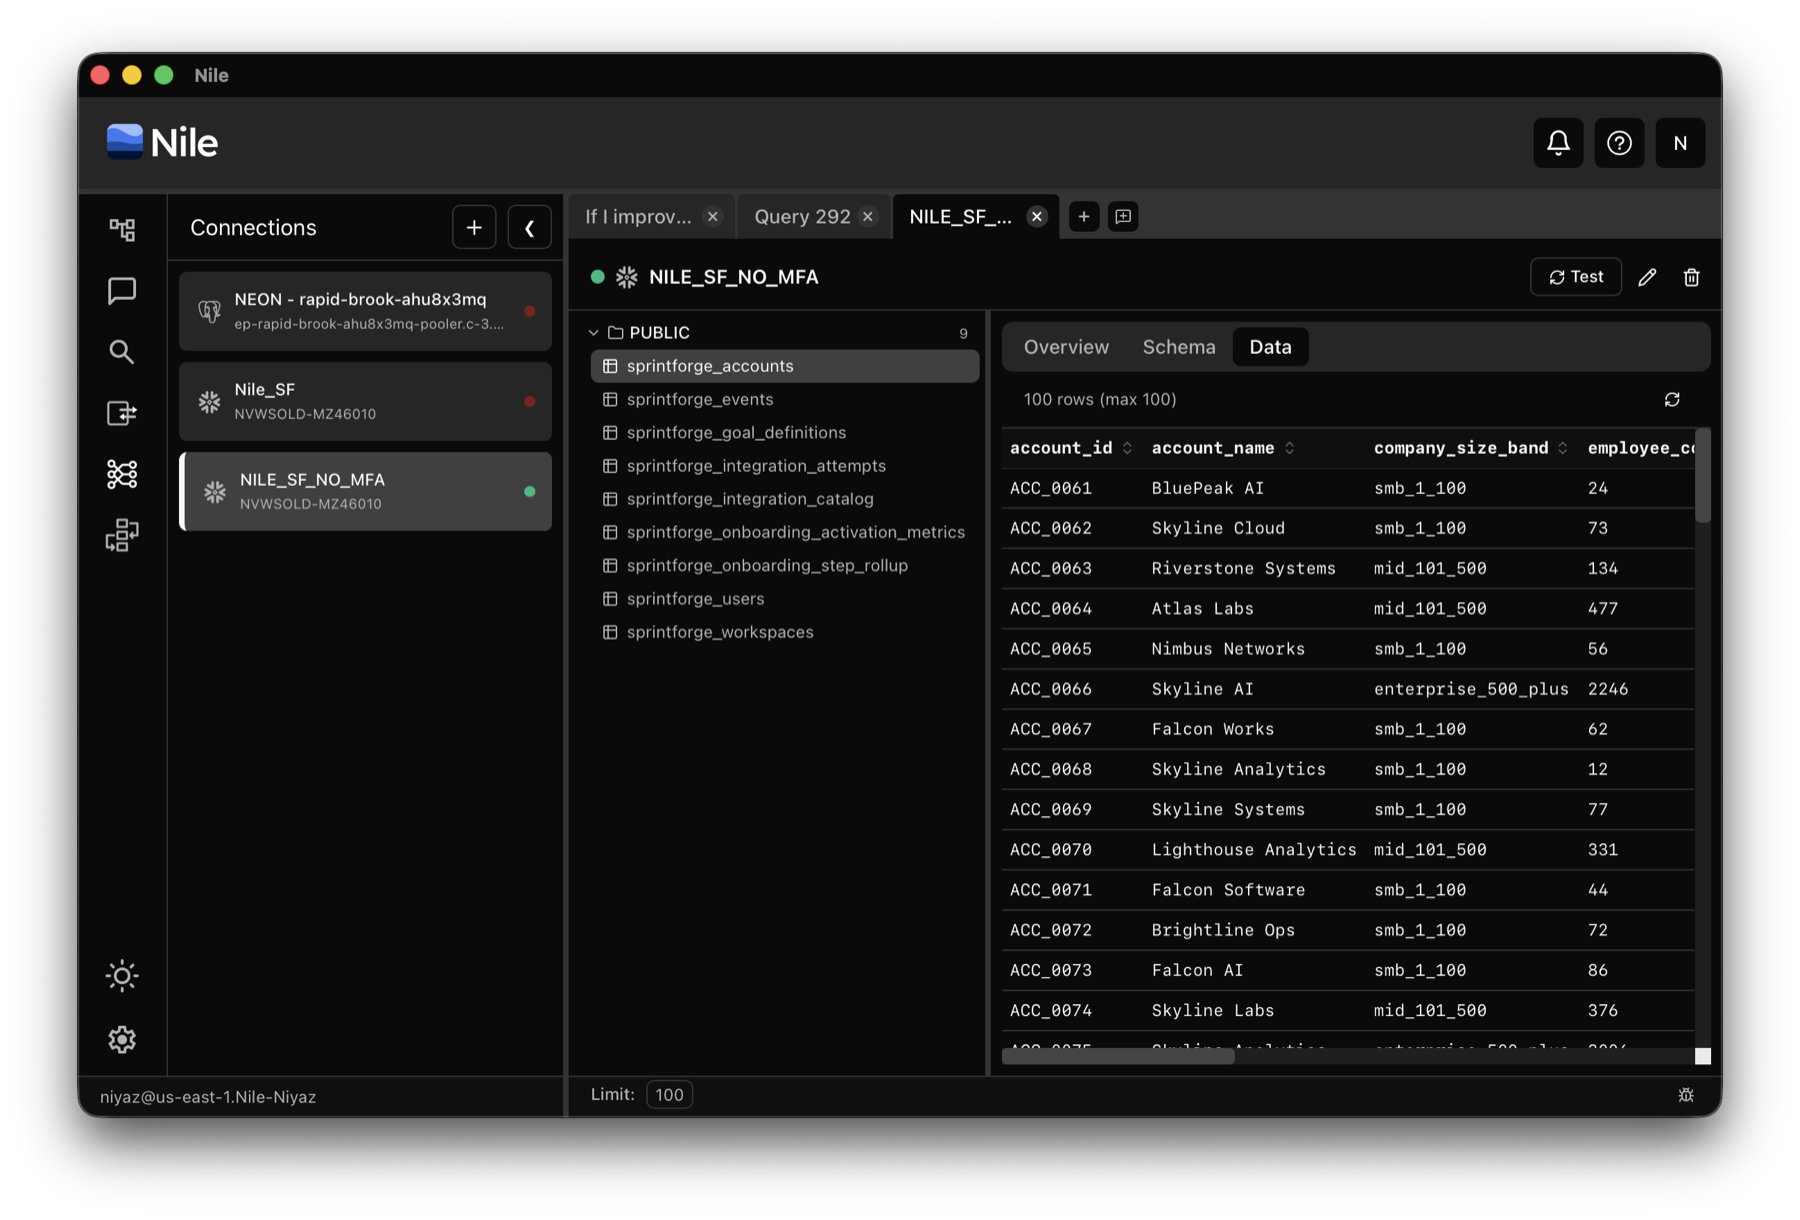Click the Nile logo
1800x1220 pixels.
(x=162, y=143)
